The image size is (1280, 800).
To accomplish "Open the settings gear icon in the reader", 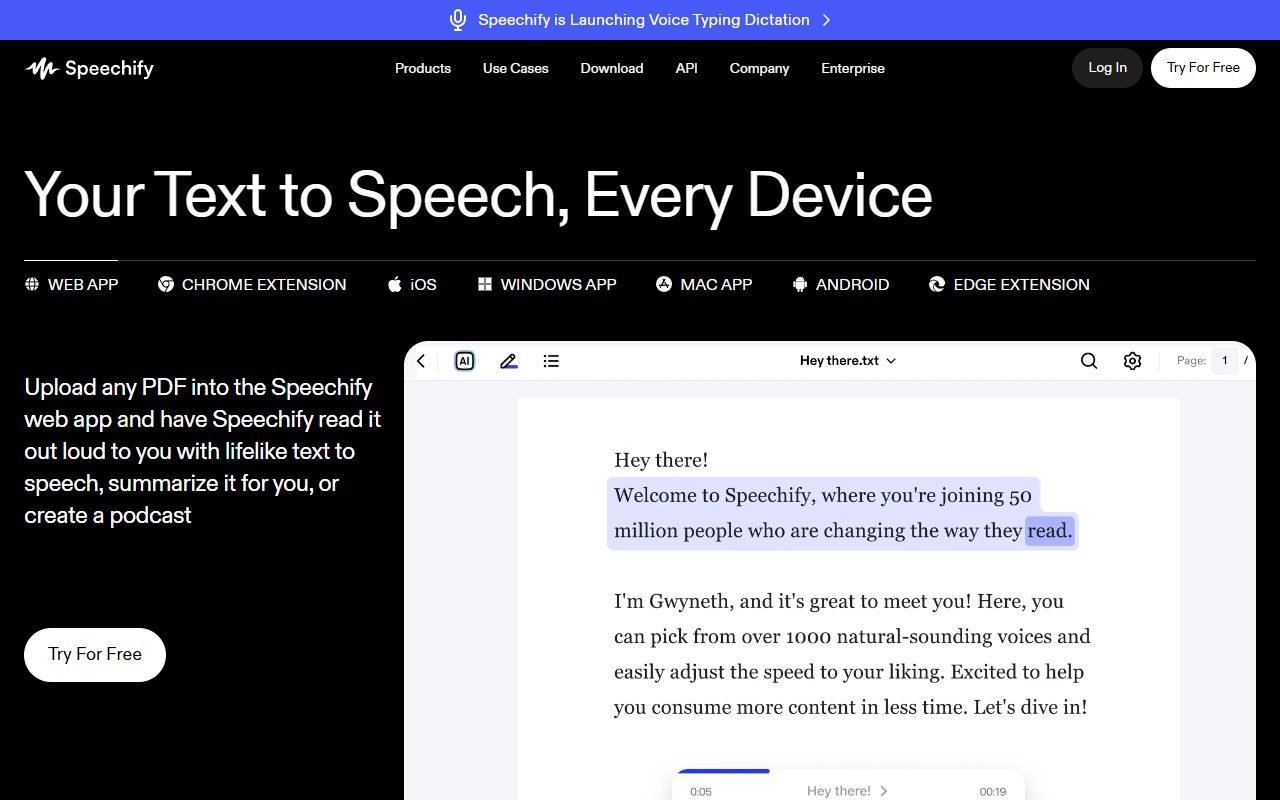I will 1132,361.
